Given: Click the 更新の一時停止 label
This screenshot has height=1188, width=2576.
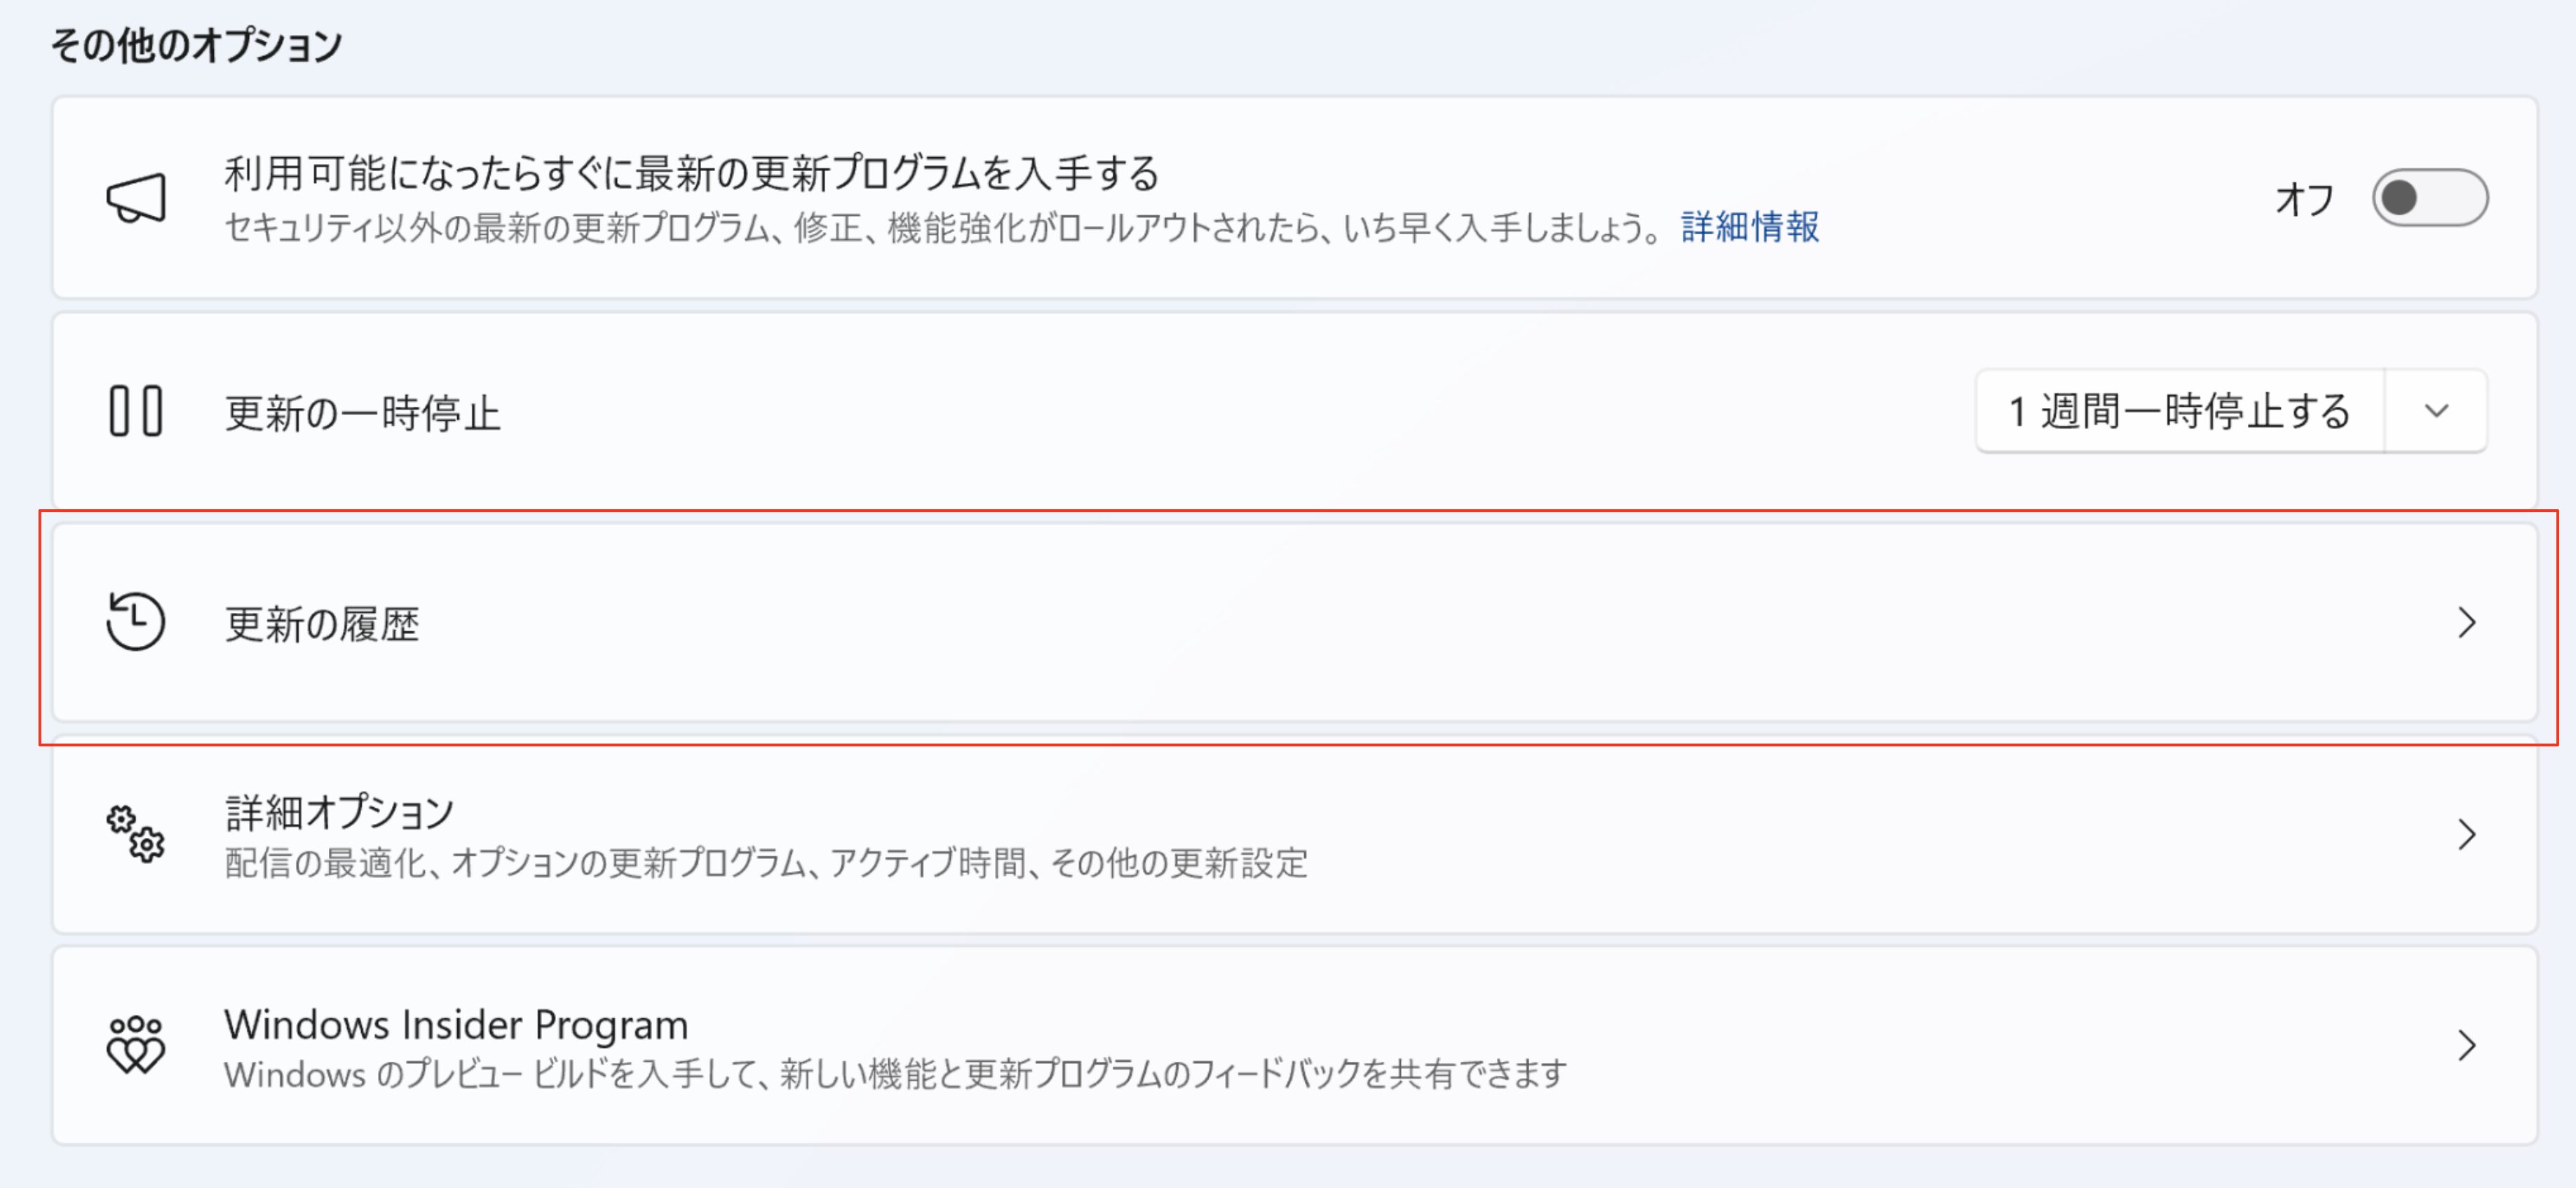Looking at the screenshot, I should coord(362,413).
